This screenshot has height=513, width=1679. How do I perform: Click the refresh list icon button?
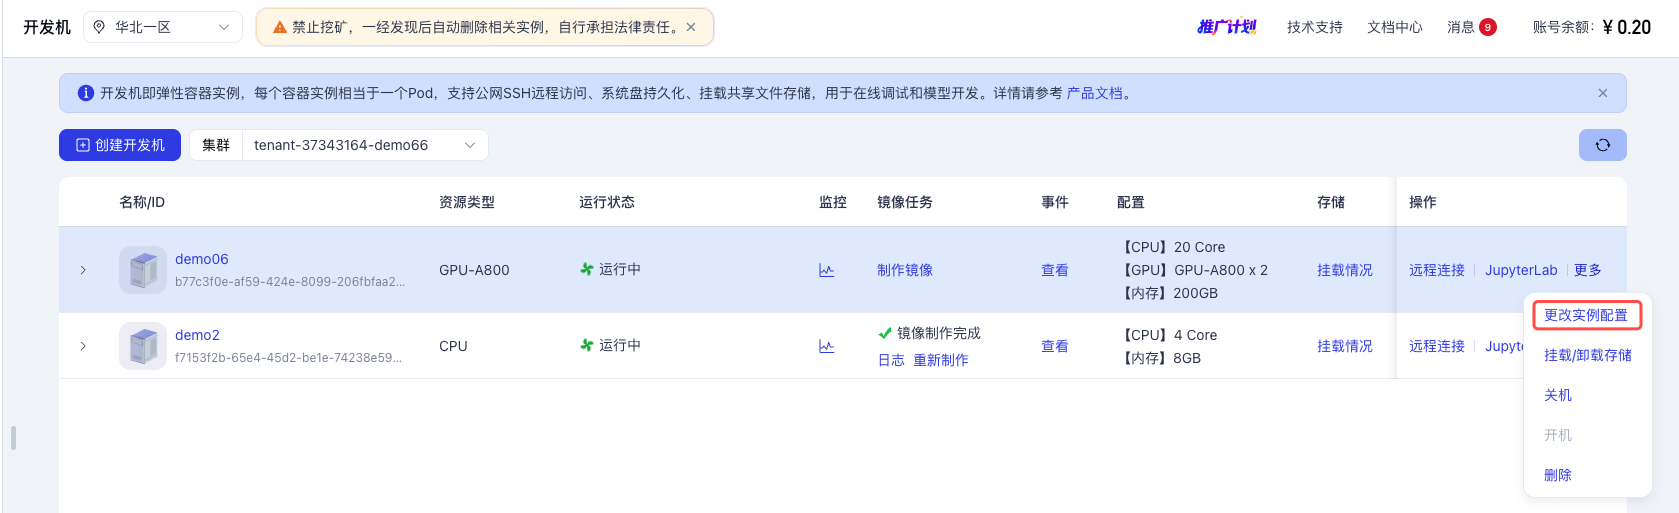(1602, 145)
